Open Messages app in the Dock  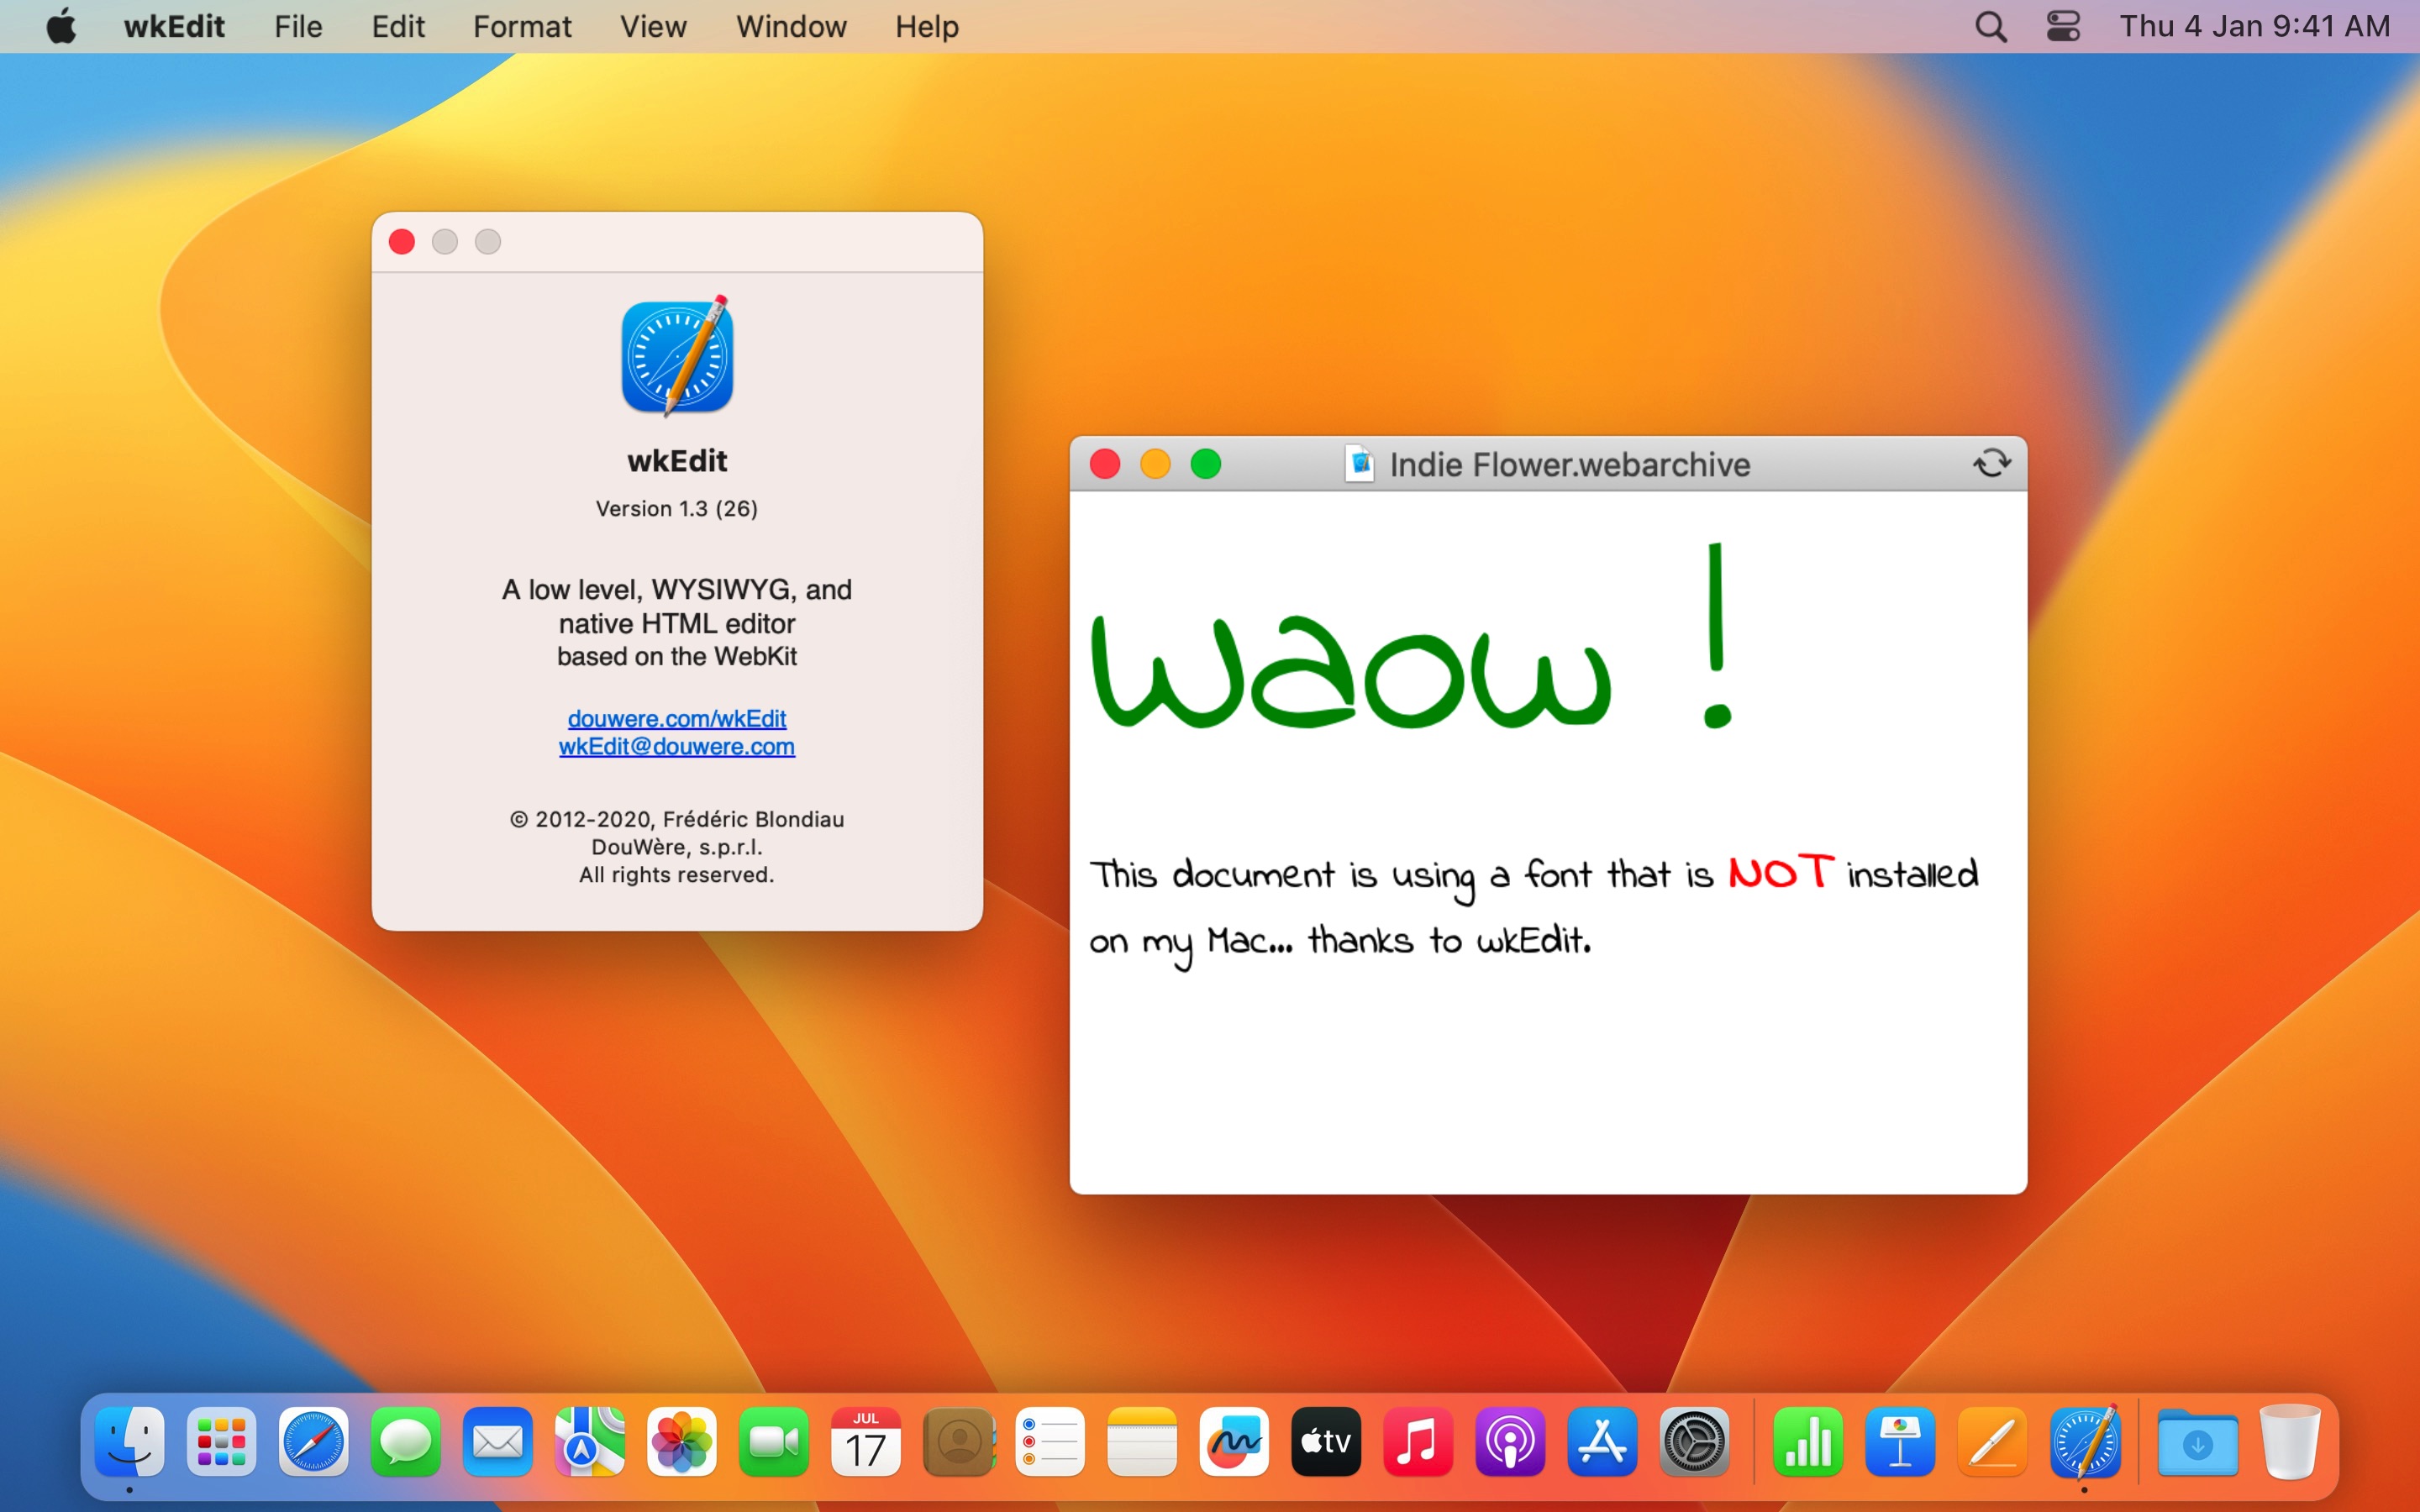coord(406,1442)
